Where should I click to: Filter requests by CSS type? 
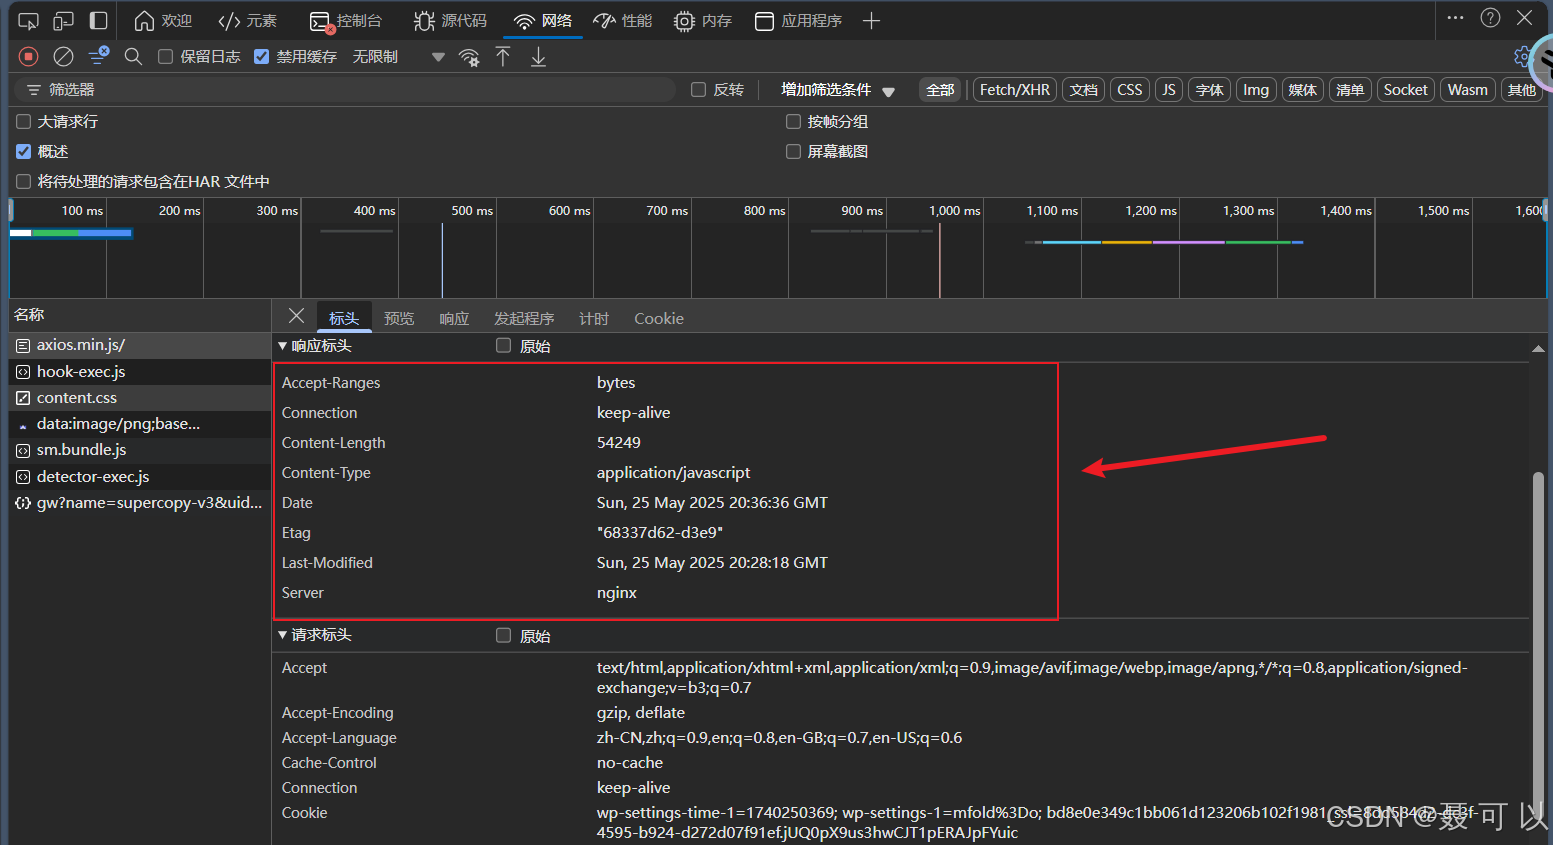click(x=1130, y=90)
